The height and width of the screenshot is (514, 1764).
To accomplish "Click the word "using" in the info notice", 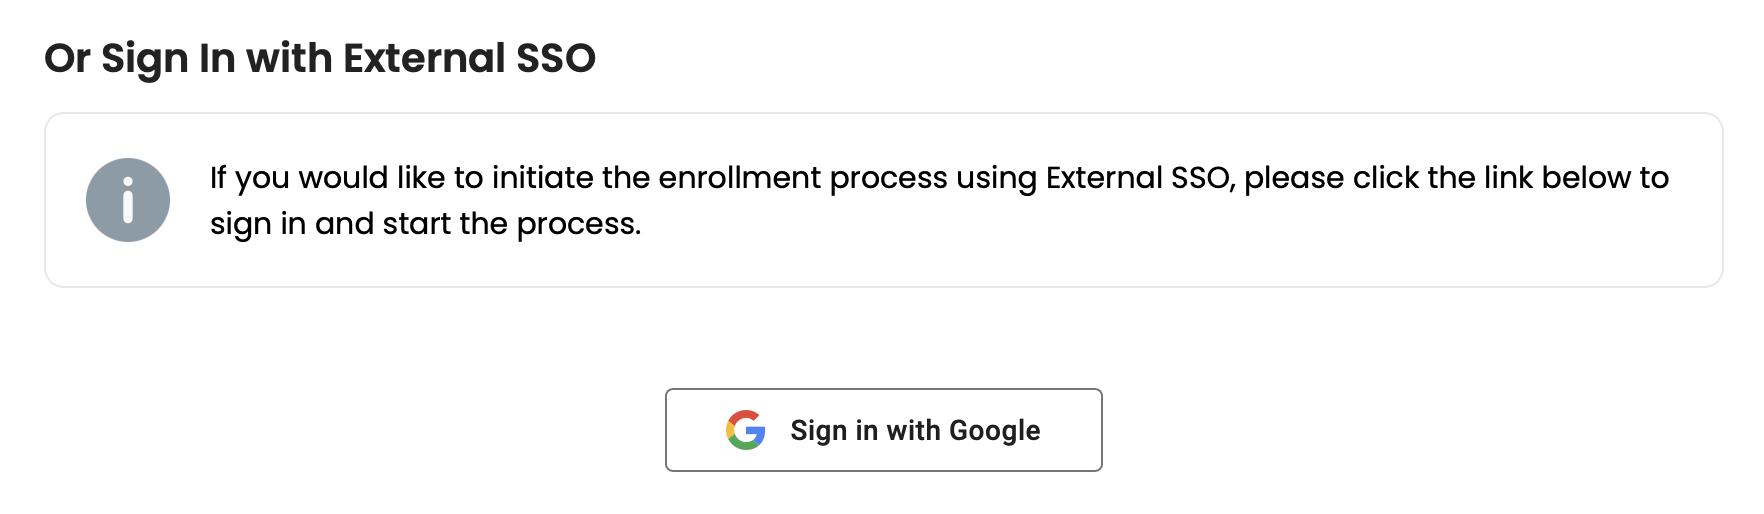I will (996, 177).
